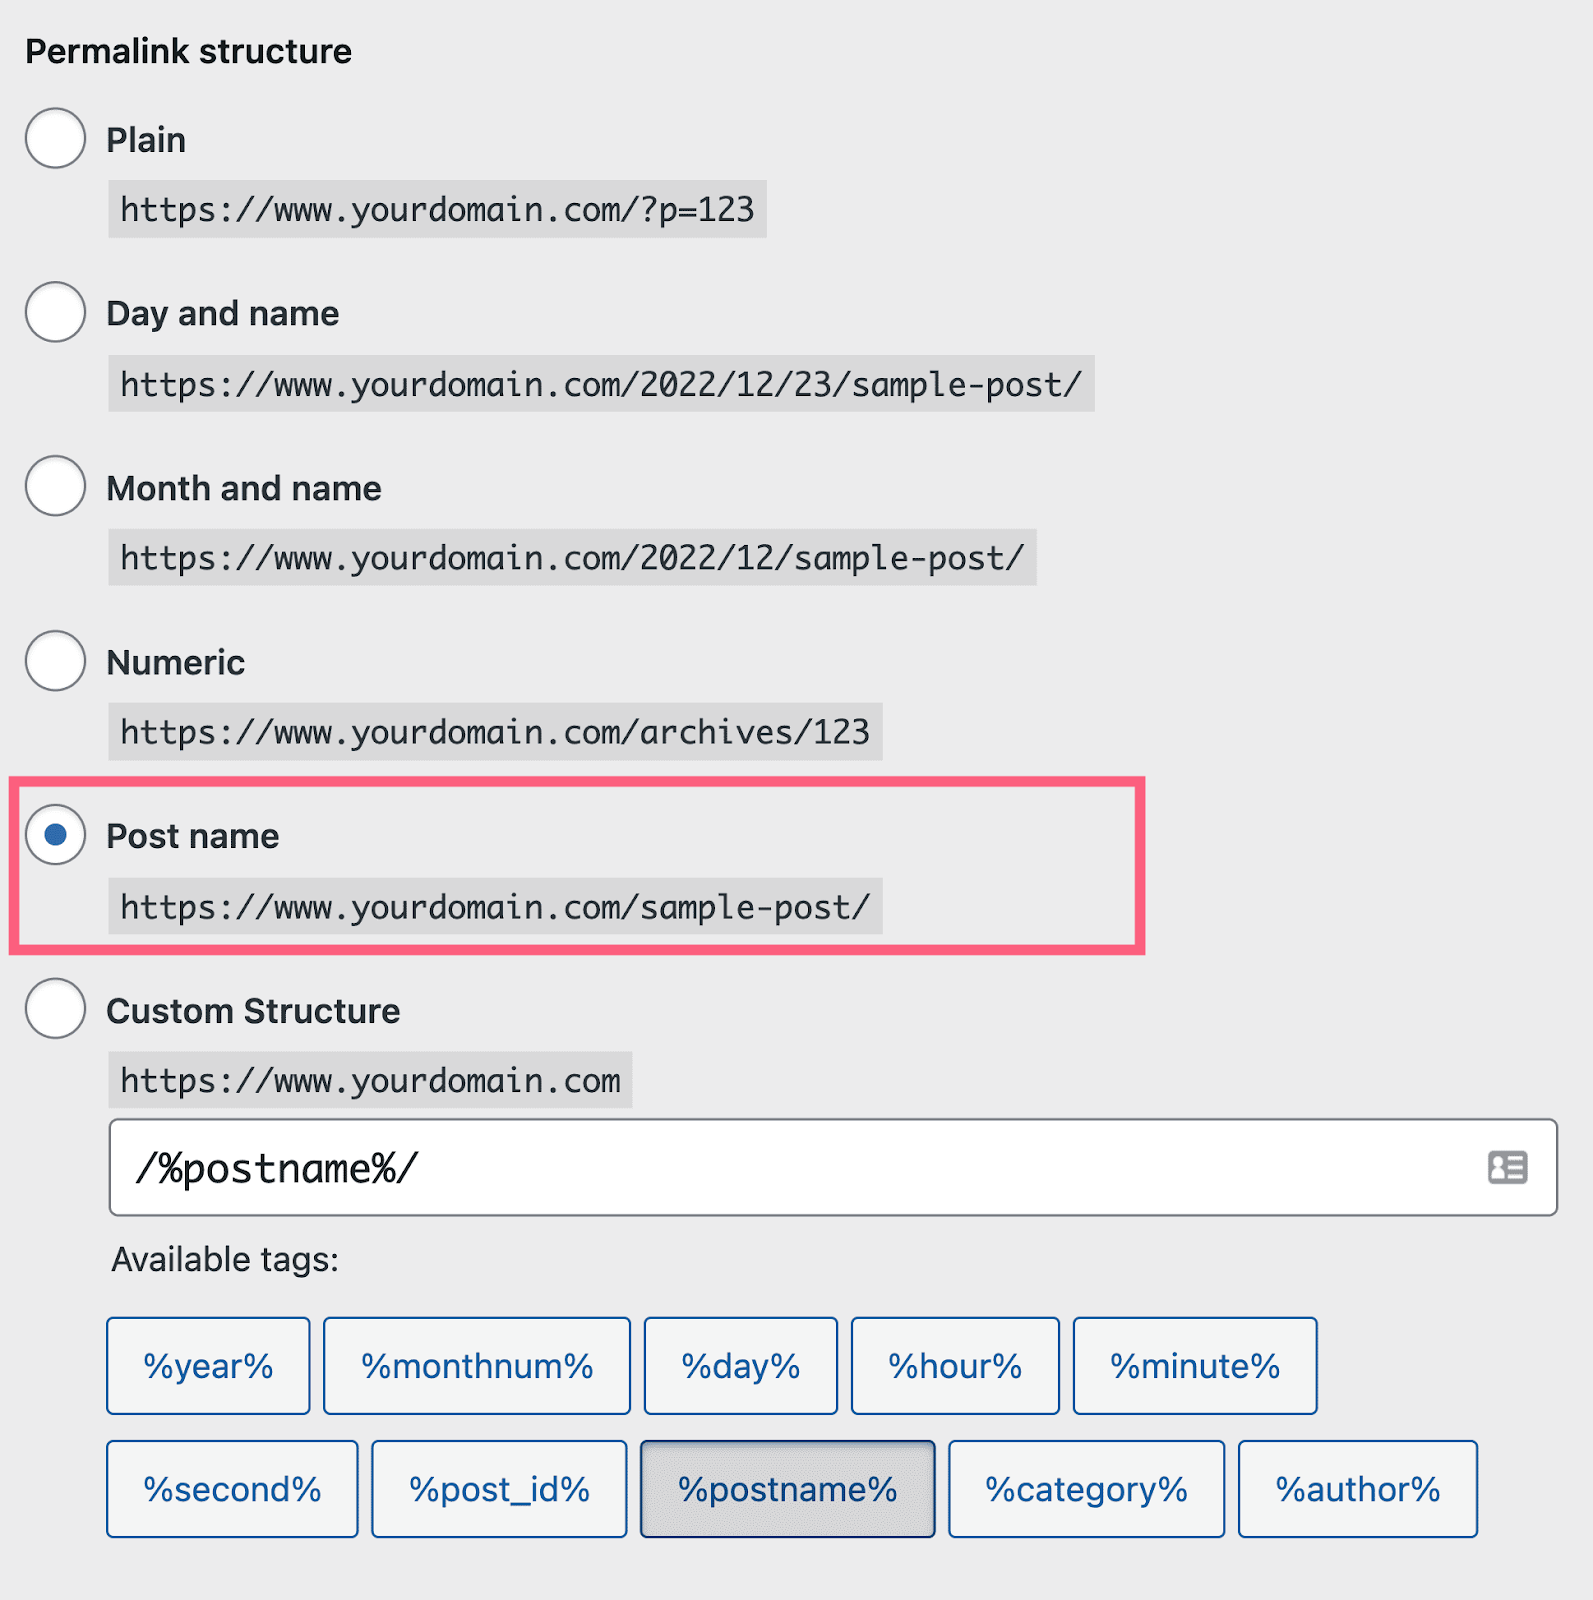Select the Plain permalink radio button
This screenshot has width=1593, height=1600.
point(55,139)
